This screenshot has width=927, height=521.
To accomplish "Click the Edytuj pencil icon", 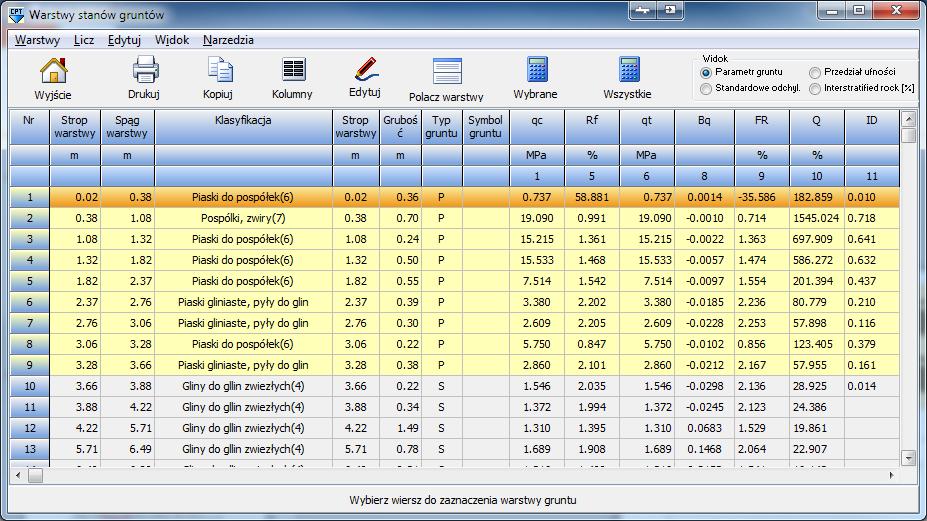I will [367, 69].
